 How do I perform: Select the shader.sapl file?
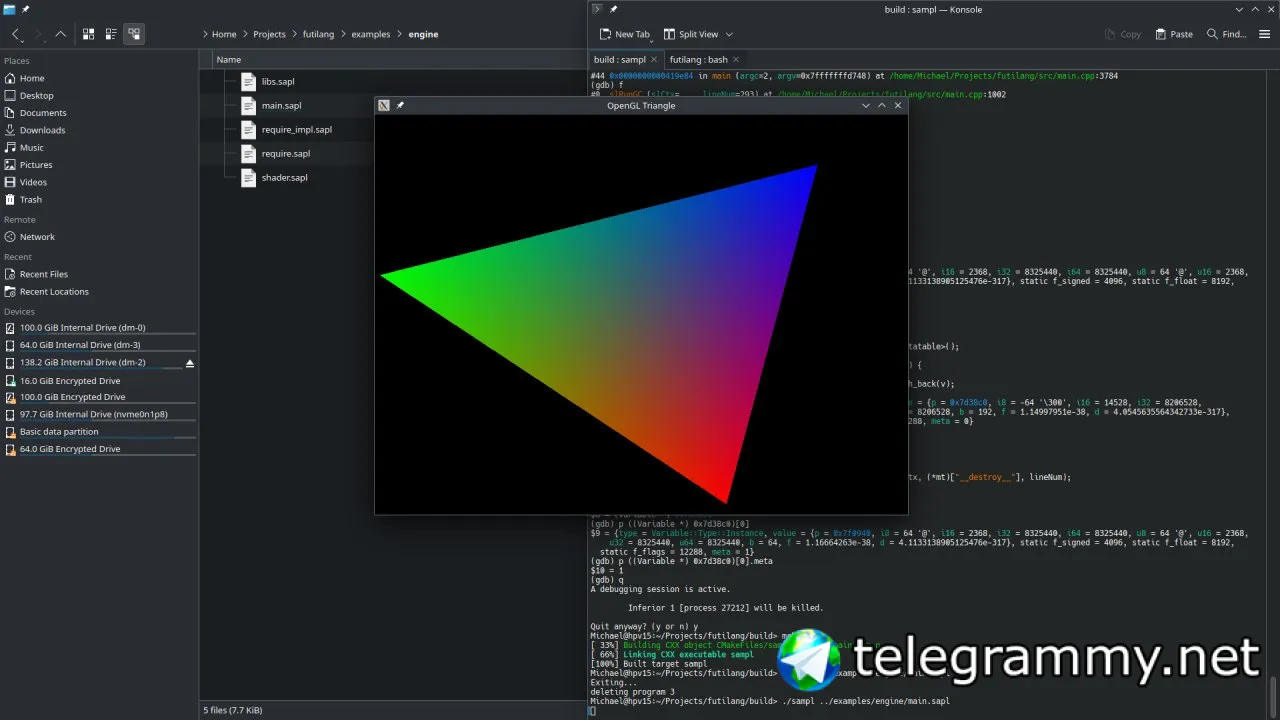284,178
